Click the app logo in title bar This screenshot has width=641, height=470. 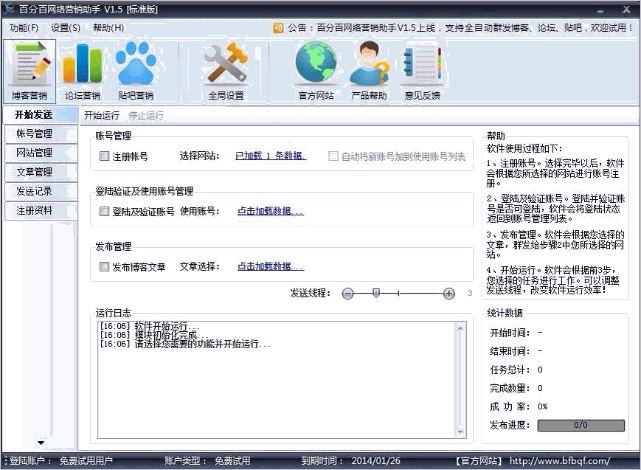(9, 9)
